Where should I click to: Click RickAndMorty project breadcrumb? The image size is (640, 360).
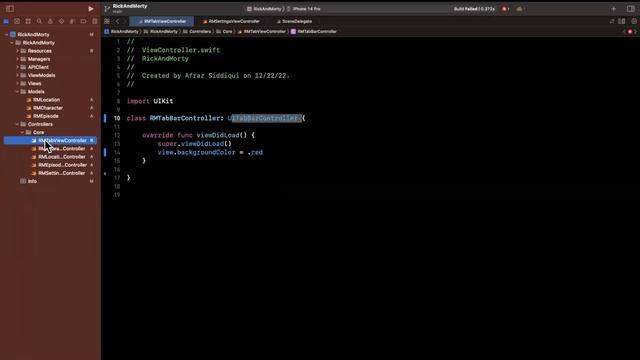tap(121, 31)
